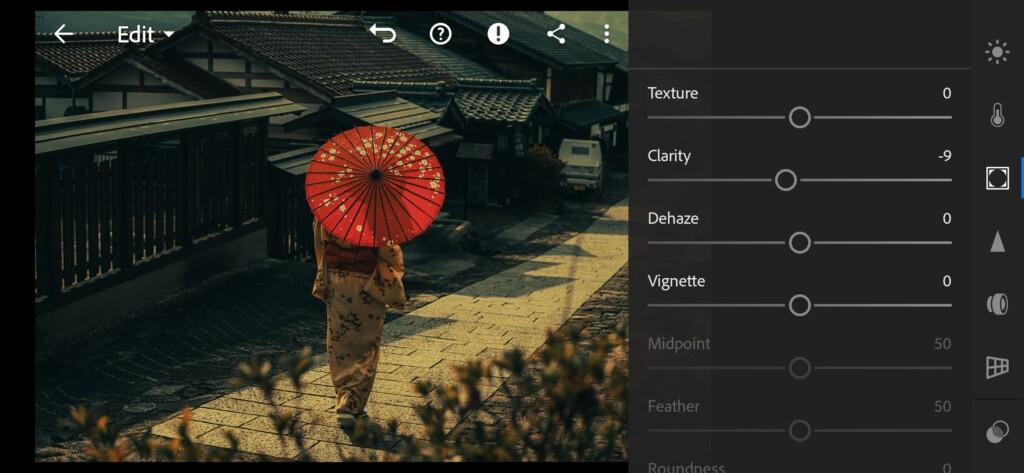Click the Clarity value -9

coord(944,156)
